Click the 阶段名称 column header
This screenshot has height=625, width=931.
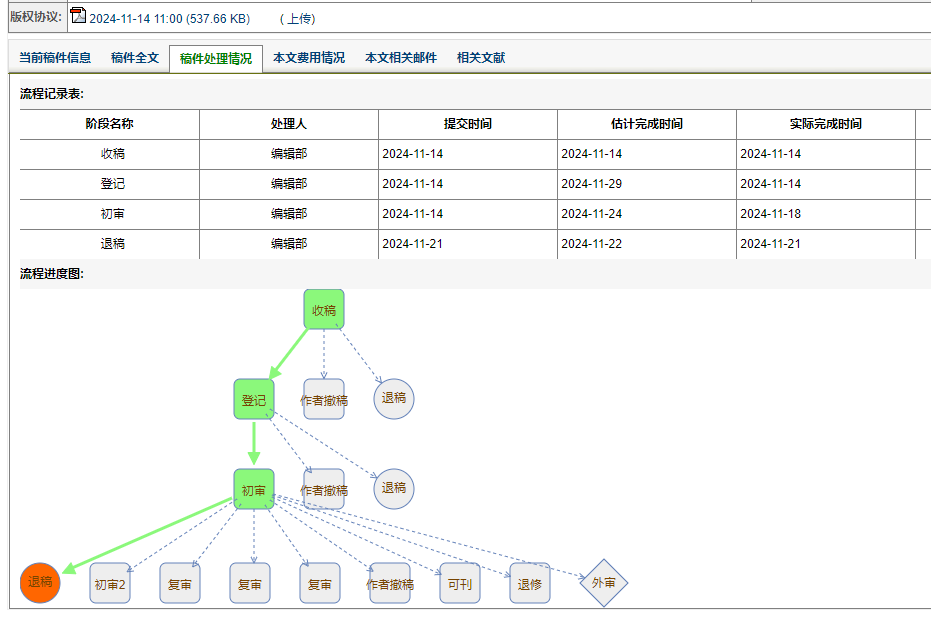coord(110,124)
